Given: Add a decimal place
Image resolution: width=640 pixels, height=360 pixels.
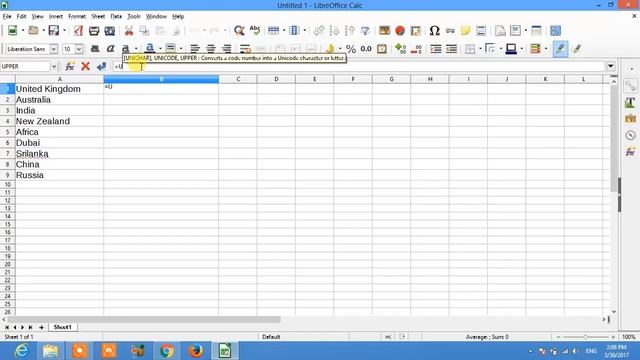Looking at the screenshot, I should pos(401,49).
